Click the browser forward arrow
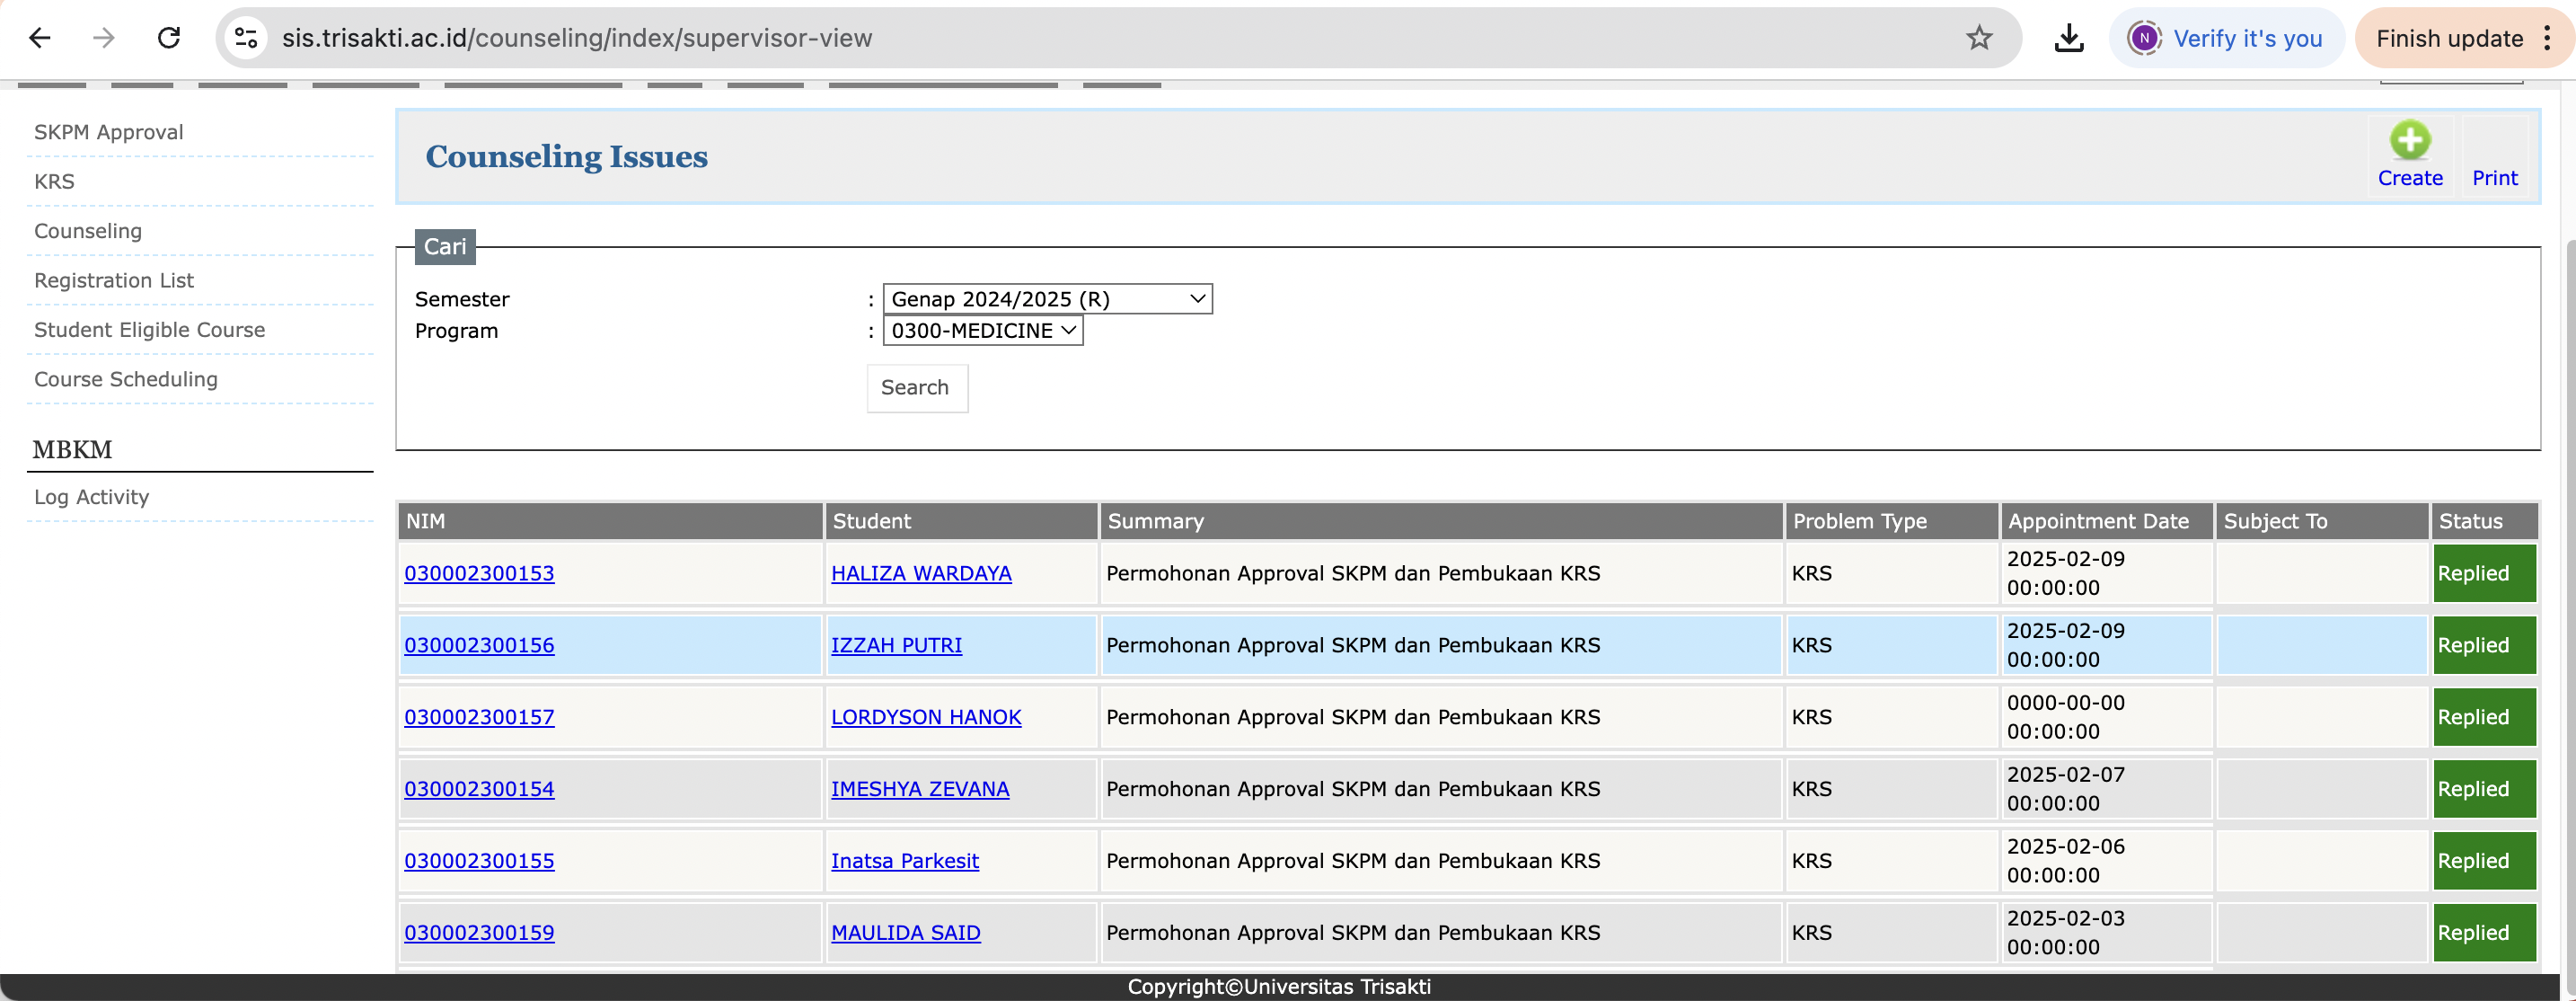 (104, 38)
